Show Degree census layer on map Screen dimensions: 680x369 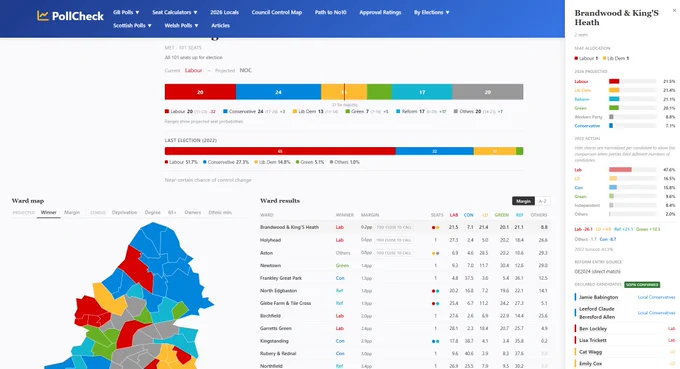(x=153, y=212)
